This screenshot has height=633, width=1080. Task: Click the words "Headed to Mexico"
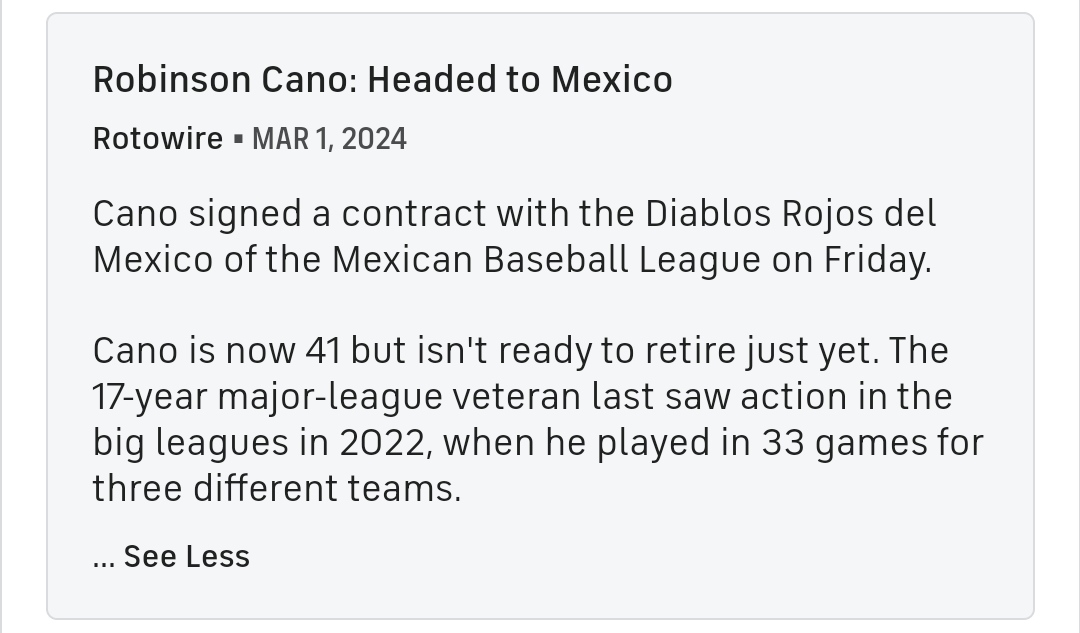coord(520,79)
